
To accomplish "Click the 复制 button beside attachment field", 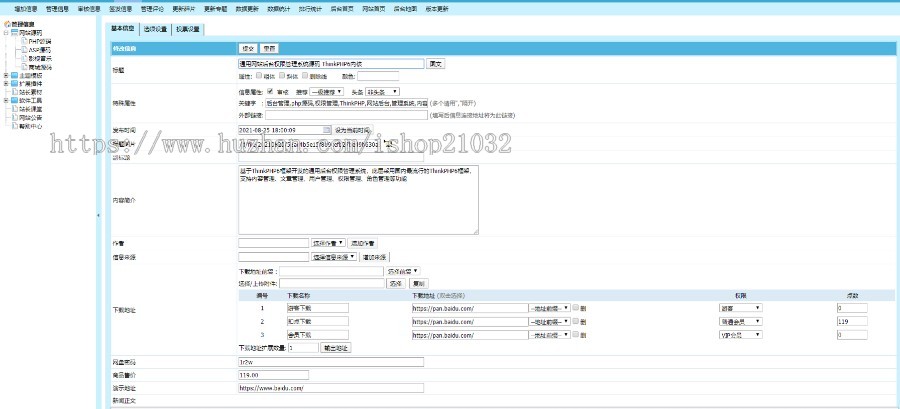I will click(x=418, y=283).
